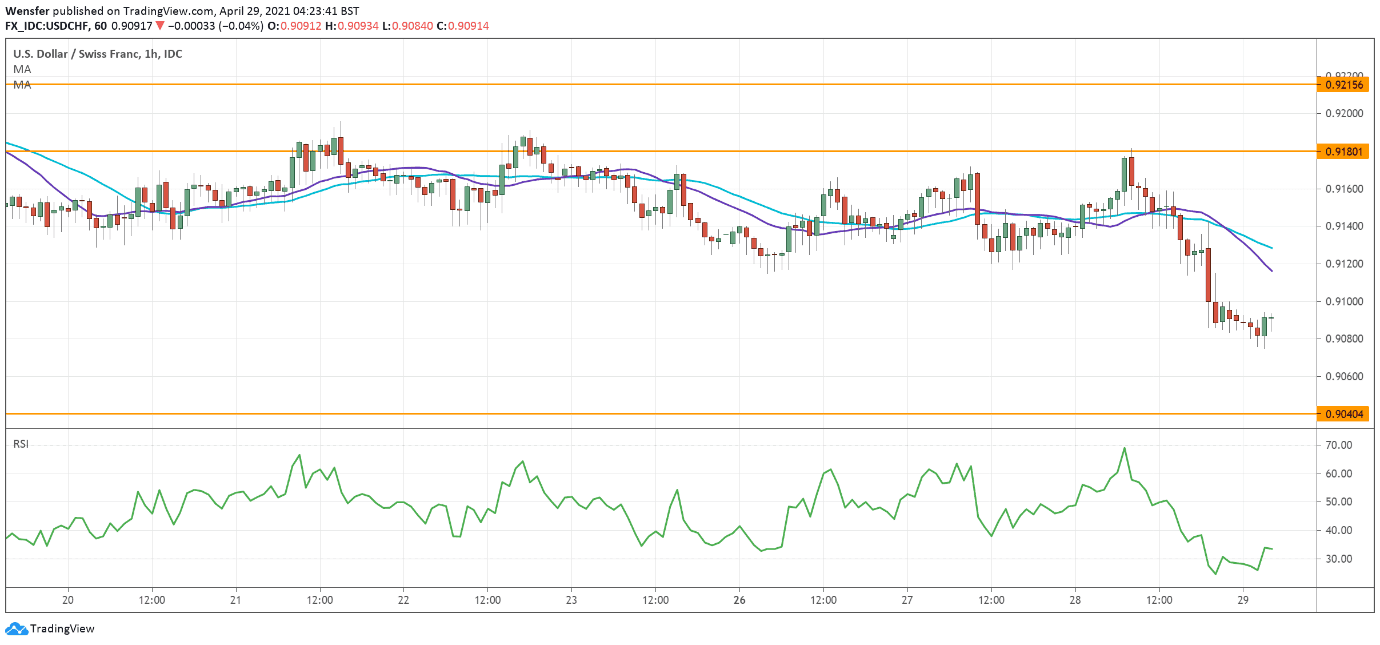Click the orange 0.91801 price level tag
Viewport: 1380px width, 645px height.
coord(1343,151)
